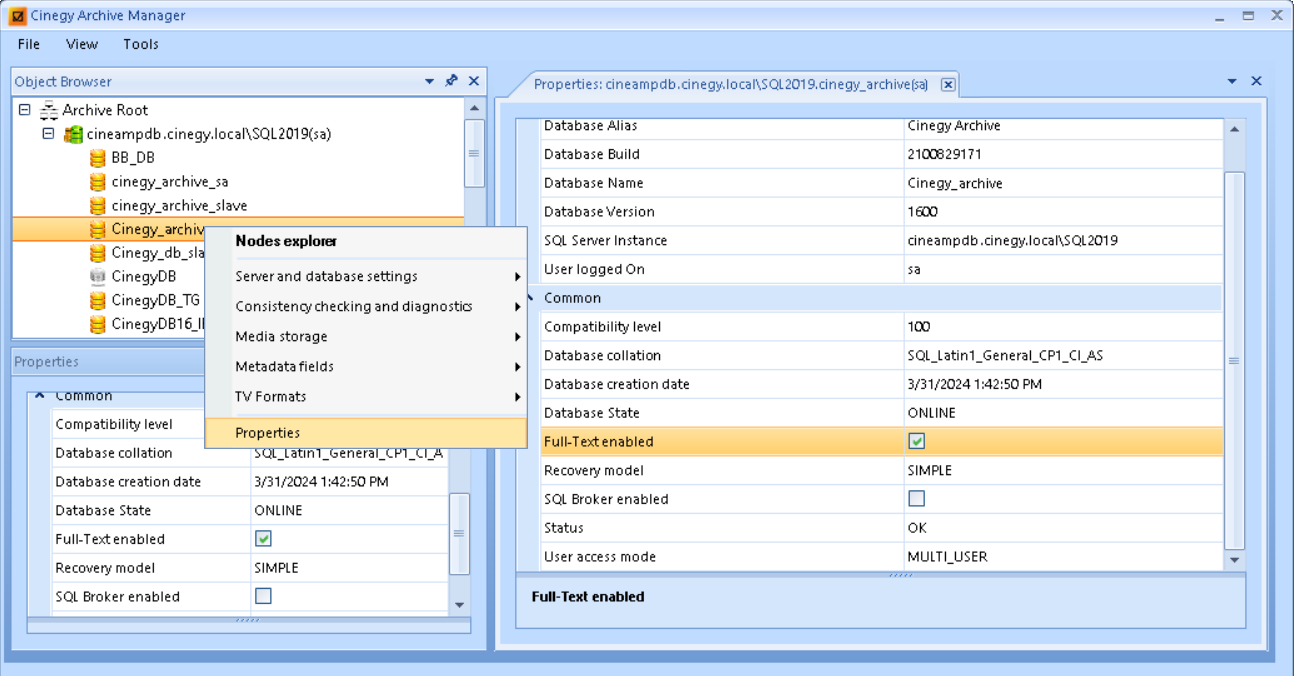Open the document tab list dropdown arrow
Viewport: 1294px width, 676px height.
click(1232, 81)
